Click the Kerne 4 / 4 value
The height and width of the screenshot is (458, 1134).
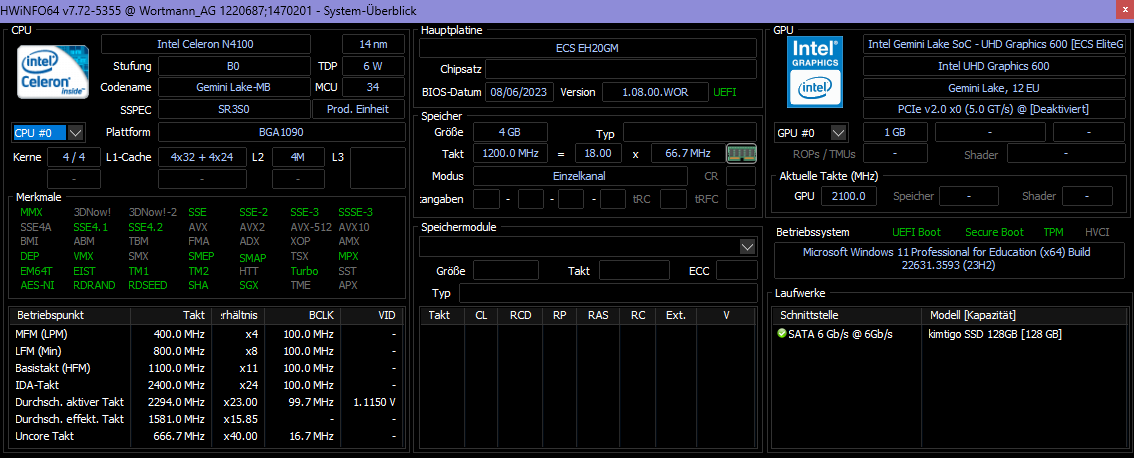(x=74, y=157)
